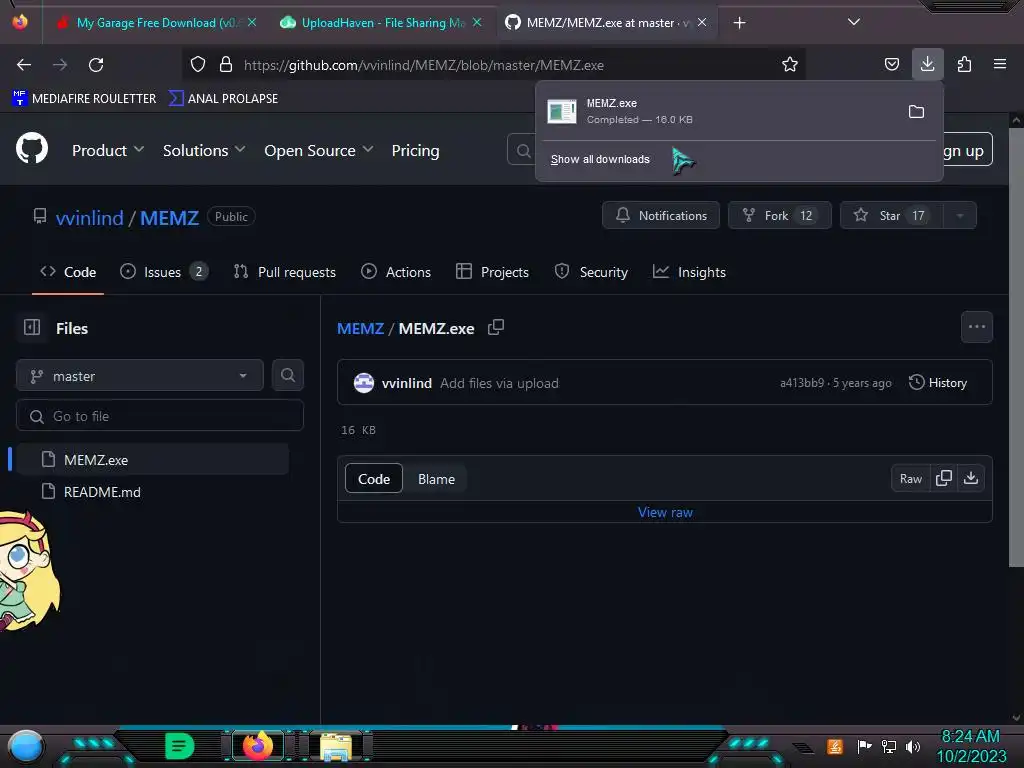Screen dimensions: 1024x768
Task: Open the network tray icon
Action: tap(889, 746)
